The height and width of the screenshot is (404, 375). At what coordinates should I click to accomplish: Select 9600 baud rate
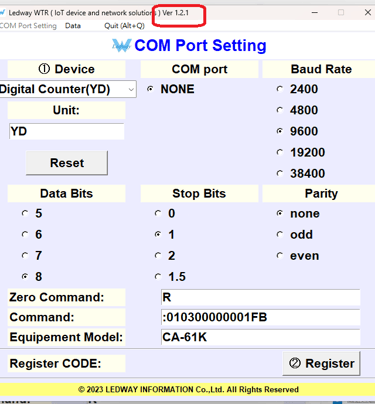tap(280, 131)
